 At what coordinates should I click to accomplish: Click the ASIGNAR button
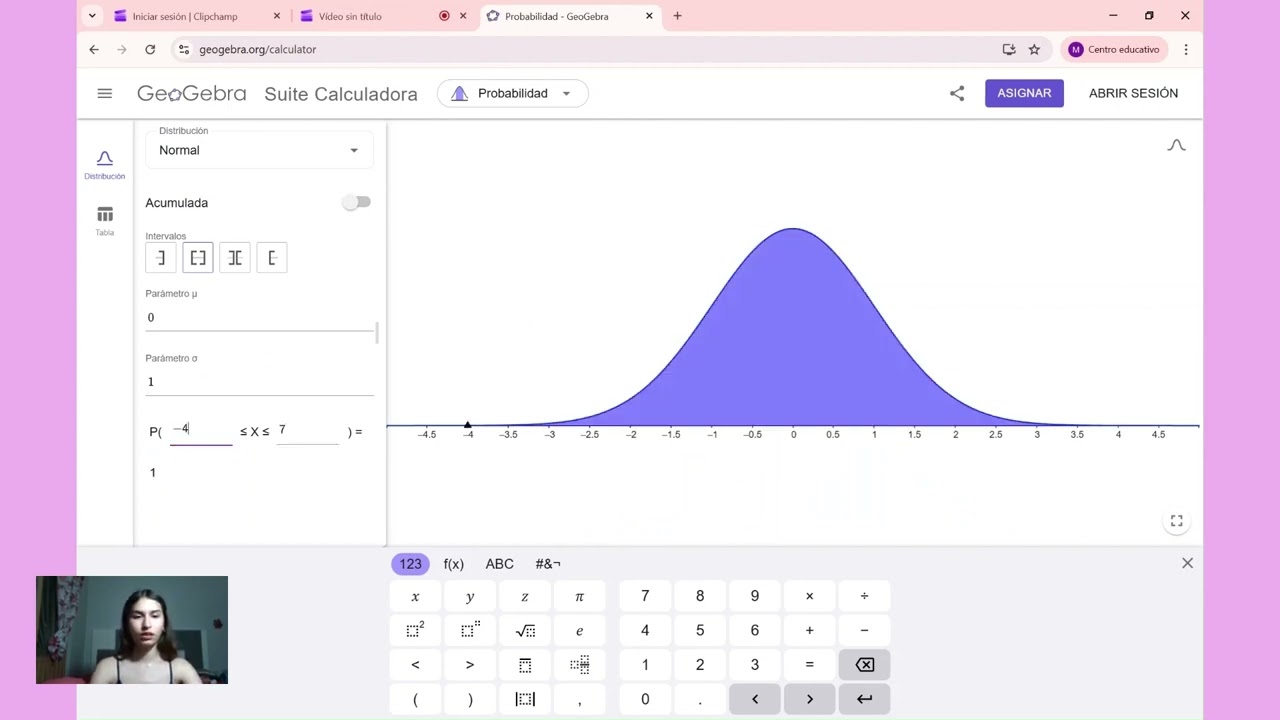pos(1024,93)
